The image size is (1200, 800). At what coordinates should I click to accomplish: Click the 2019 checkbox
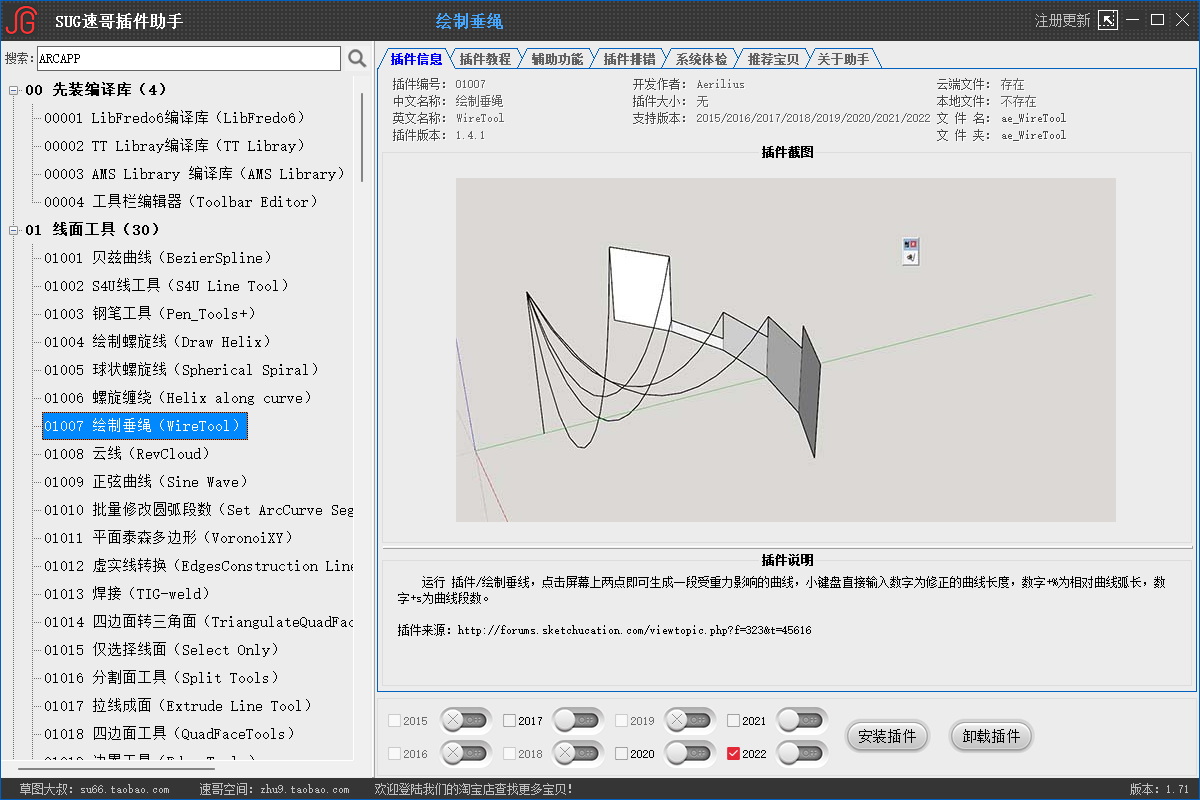tap(622, 721)
